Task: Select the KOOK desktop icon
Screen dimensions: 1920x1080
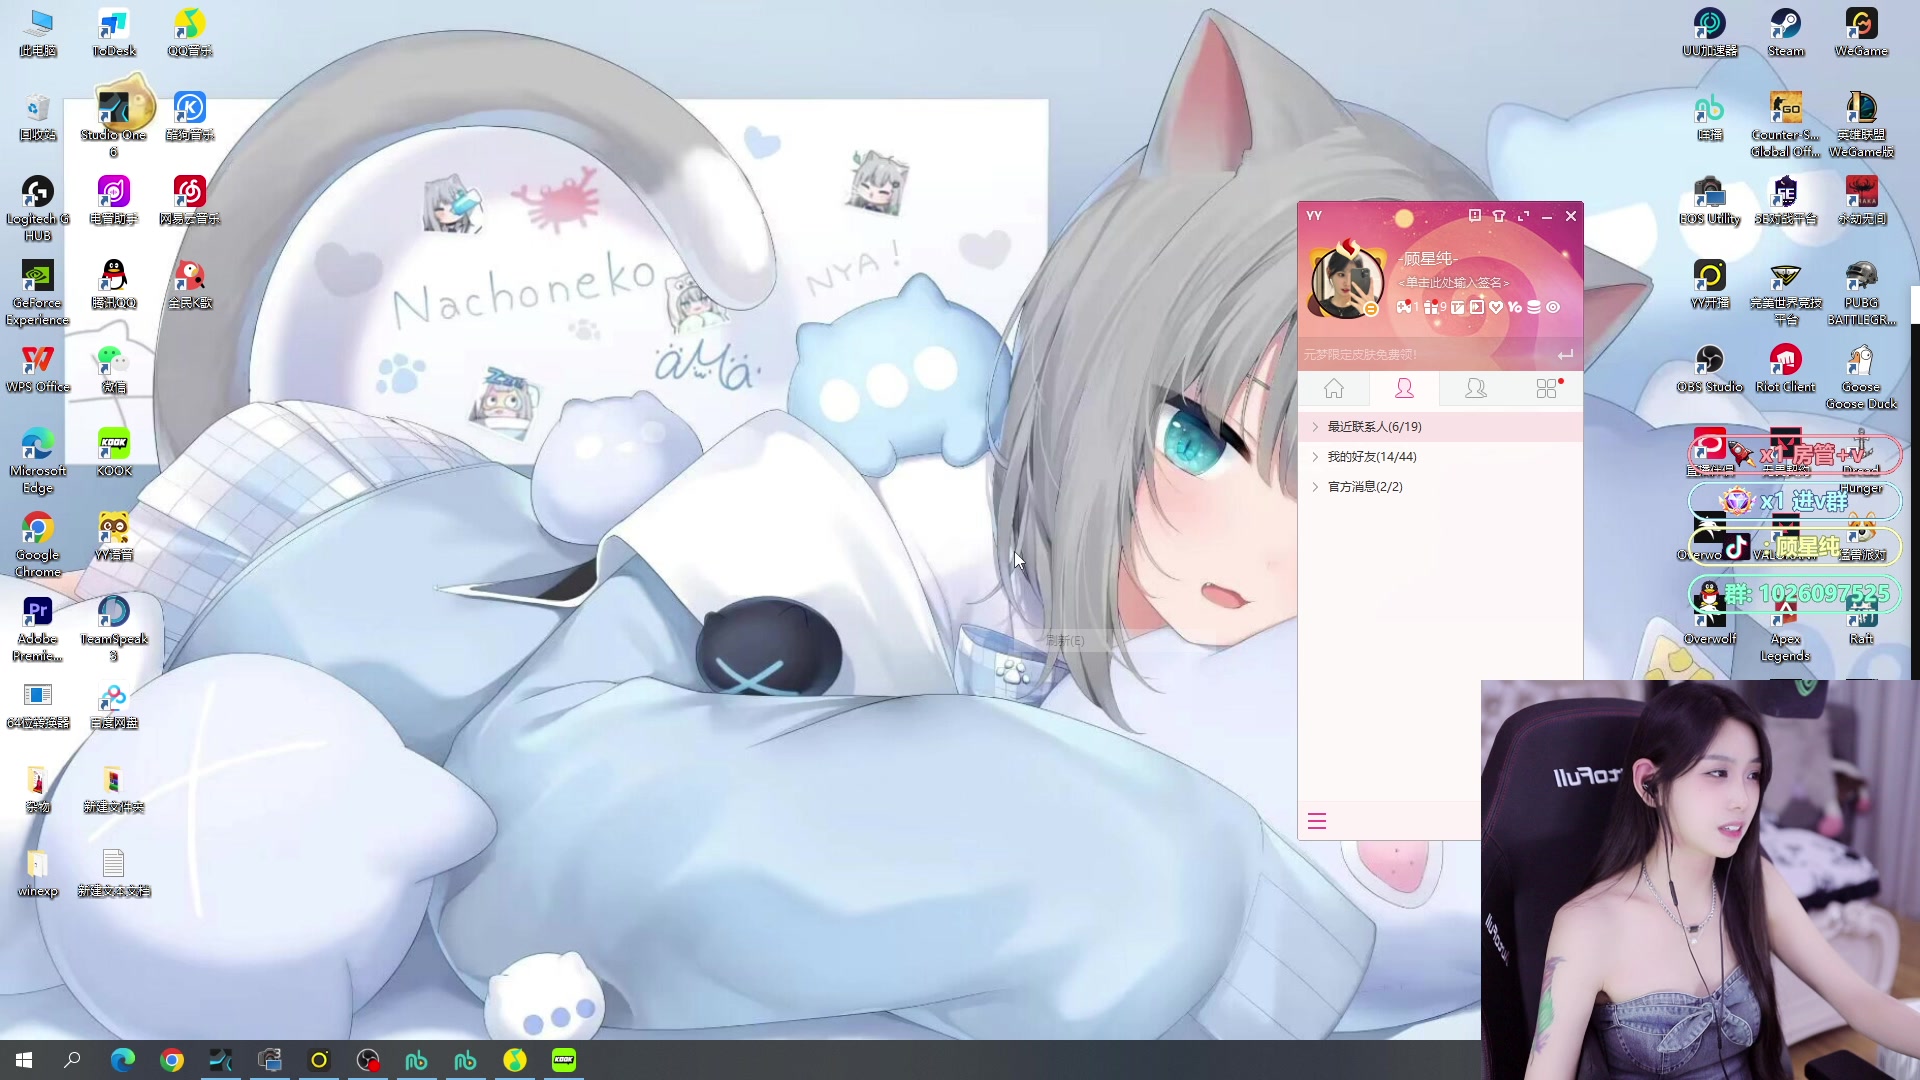Action: (x=113, y=451)
